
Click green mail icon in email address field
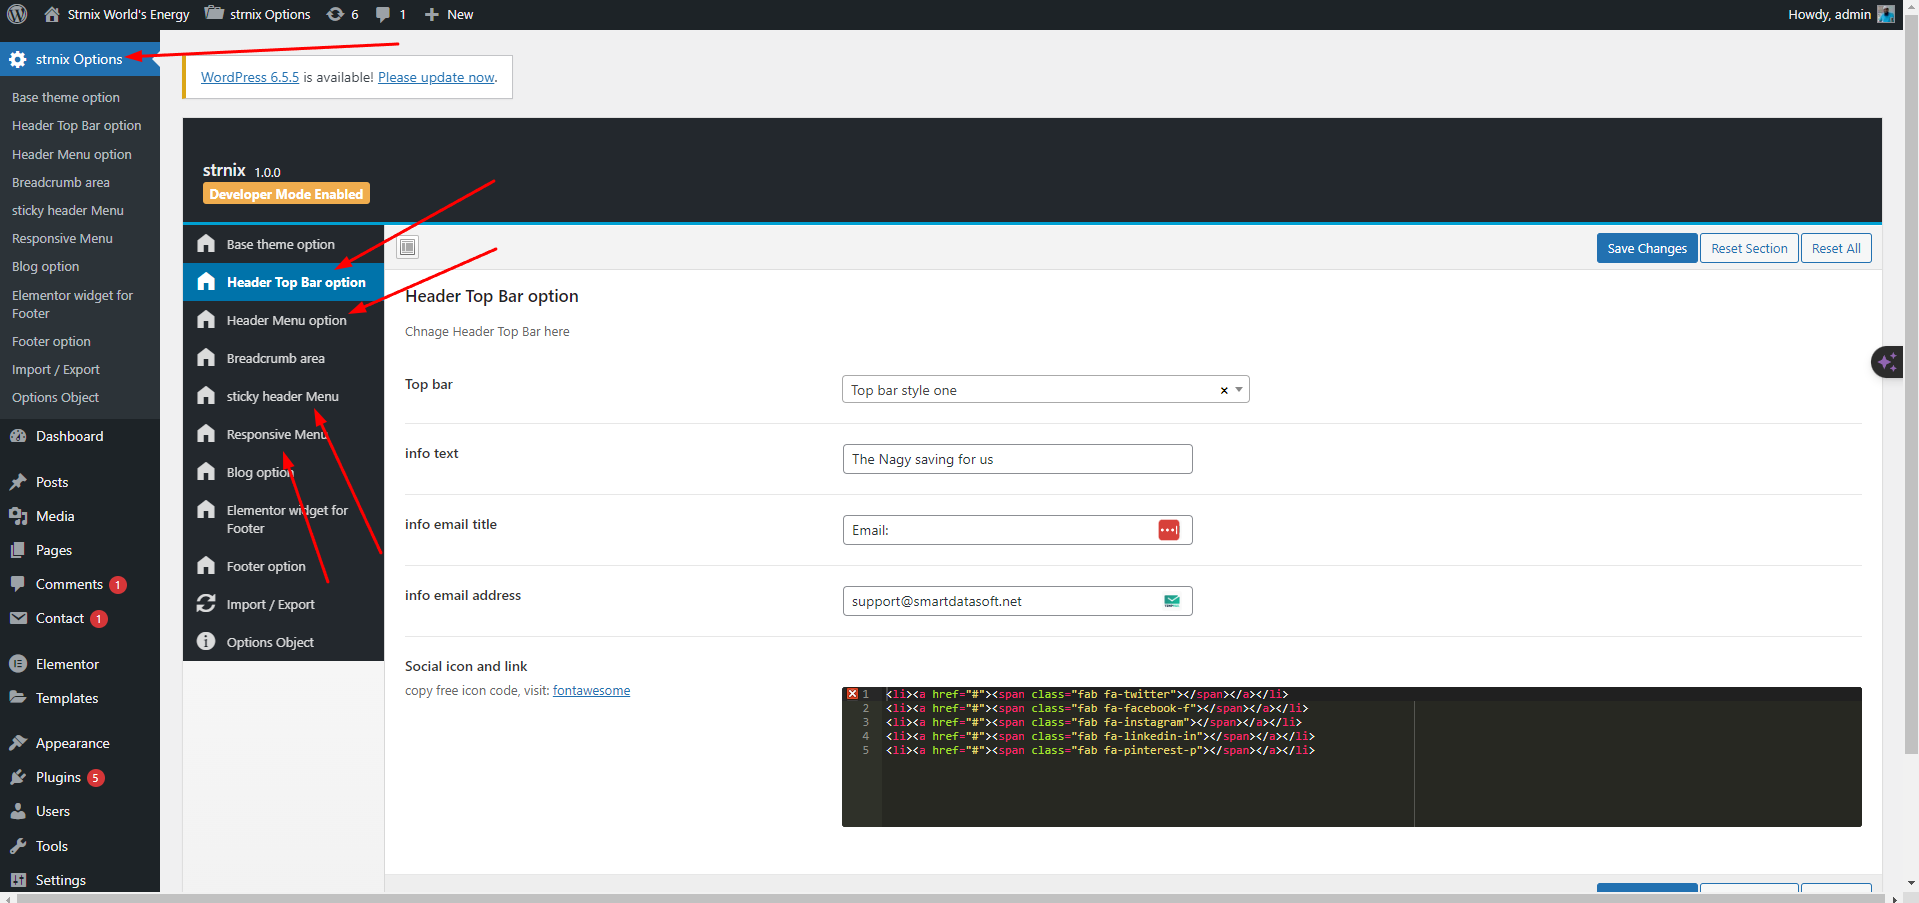coord(1172,601)
